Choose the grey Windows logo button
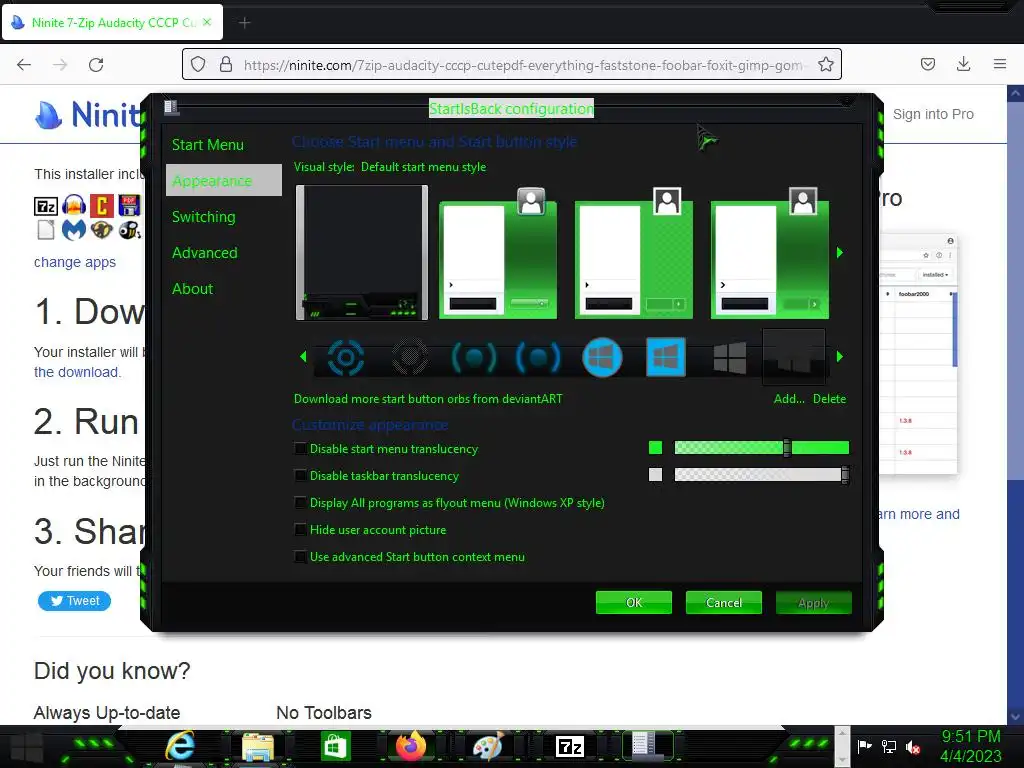 tap(729, 358)
